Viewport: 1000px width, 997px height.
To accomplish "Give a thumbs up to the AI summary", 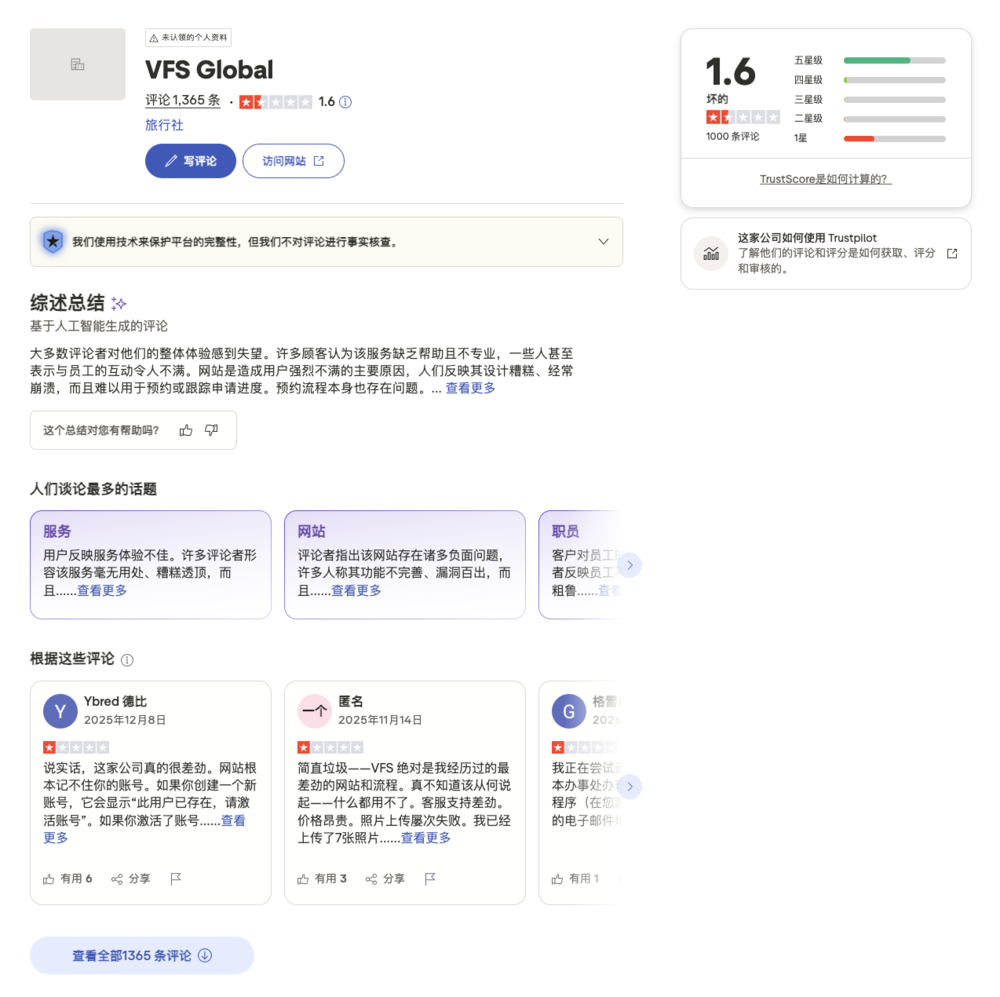I will point(186,429).
